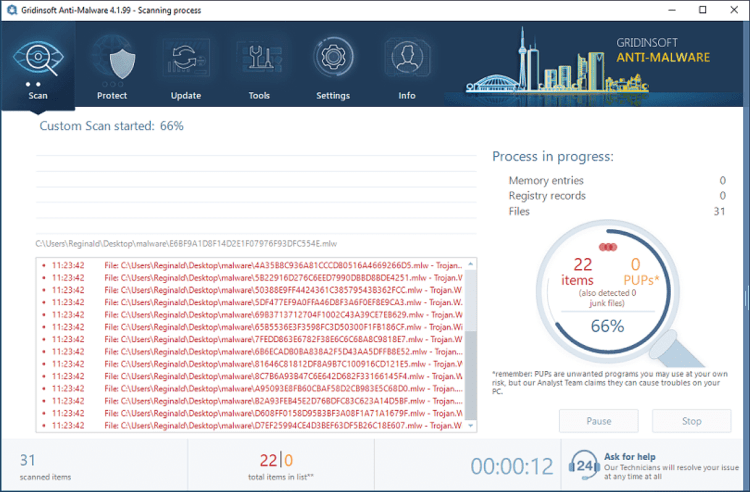This screenshot has width=750, height=492.
Task: Select log row 6B6ECAD80BA838A2F5D43AA5DFFB8E52.mlw
Action: 252,351
